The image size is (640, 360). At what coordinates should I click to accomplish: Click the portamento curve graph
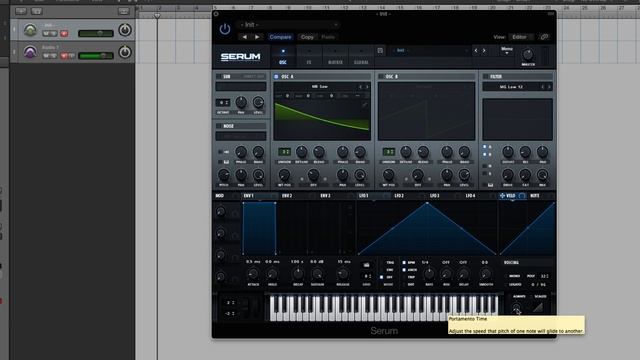click(538, 307)
